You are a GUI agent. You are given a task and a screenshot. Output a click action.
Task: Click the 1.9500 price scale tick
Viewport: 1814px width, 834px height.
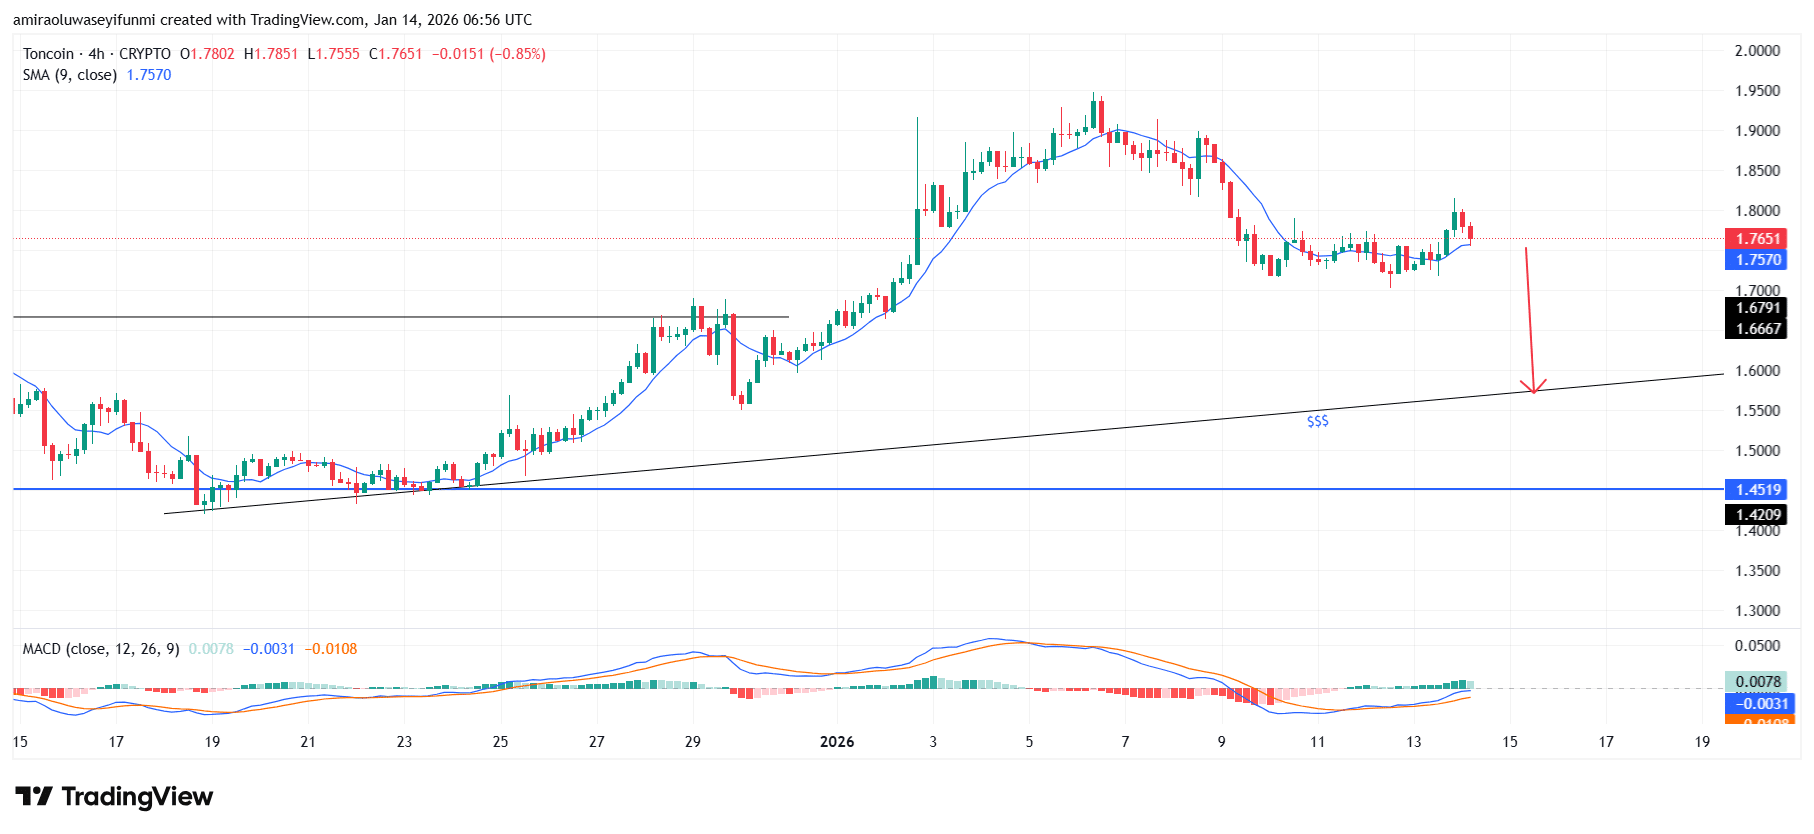[1758, 91]
